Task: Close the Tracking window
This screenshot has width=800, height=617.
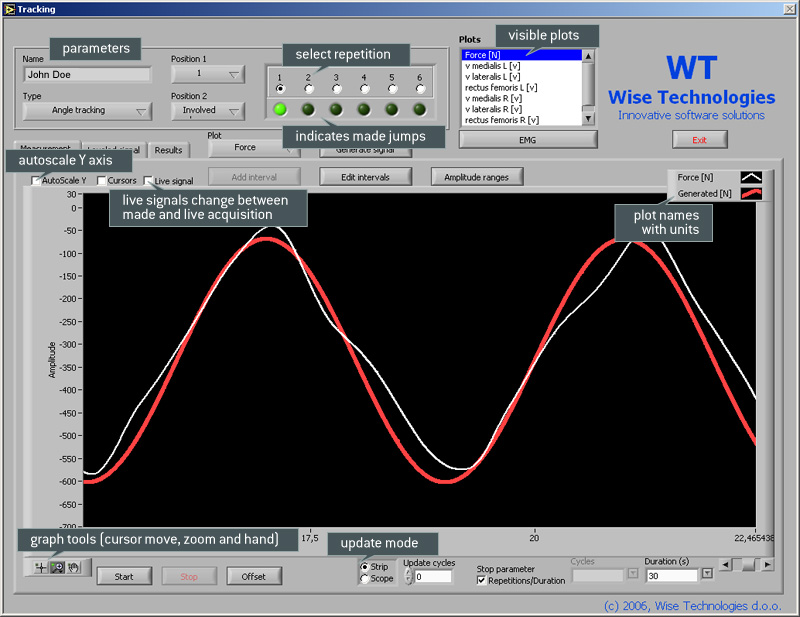Action: (789, 9)
